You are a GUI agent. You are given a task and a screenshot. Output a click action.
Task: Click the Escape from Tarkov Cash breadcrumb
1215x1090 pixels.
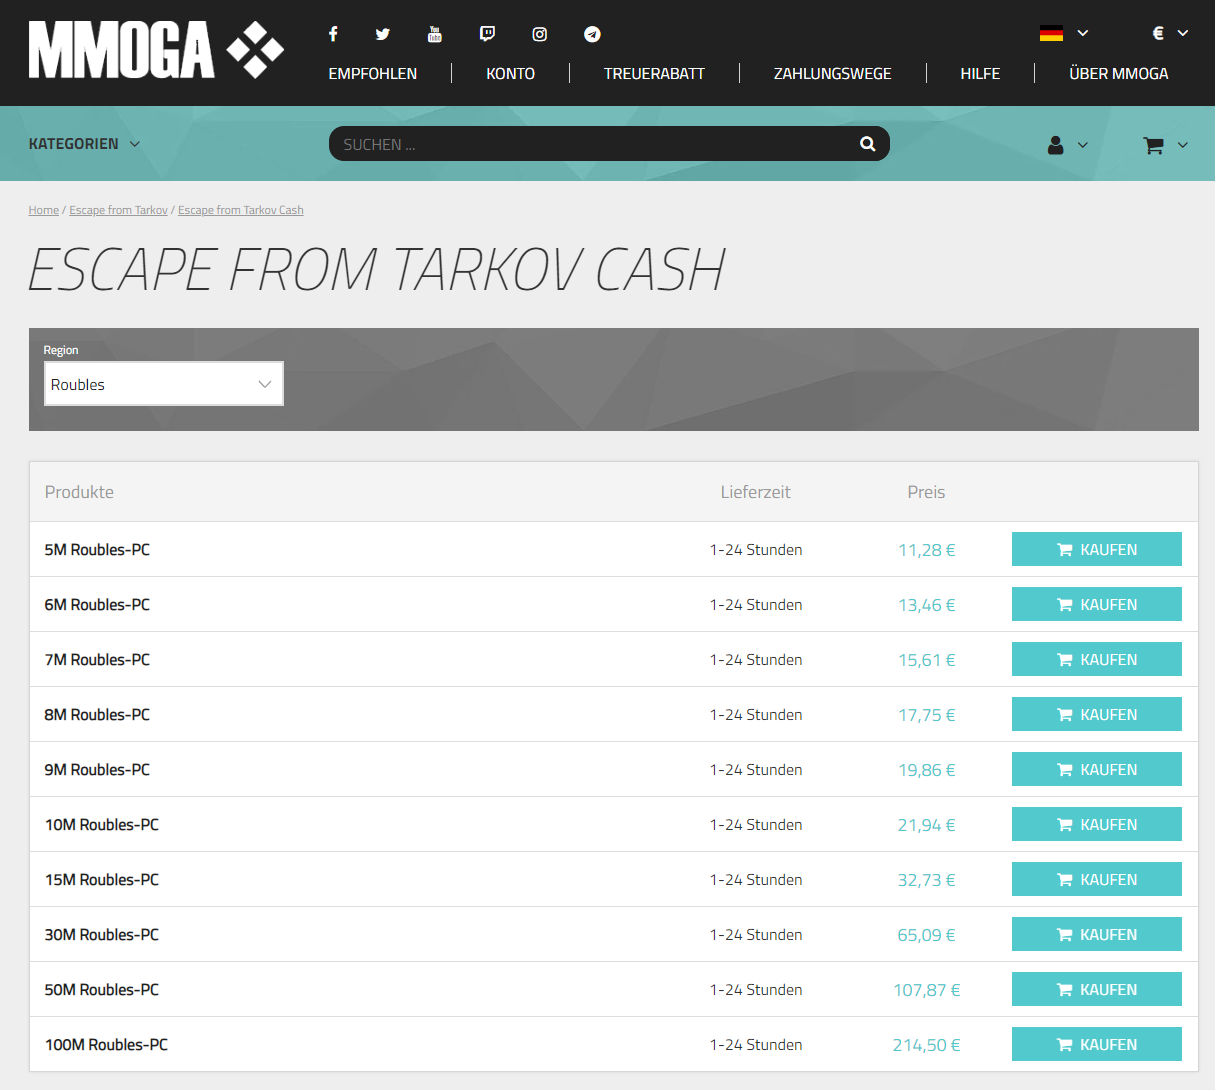coord(240,210)
